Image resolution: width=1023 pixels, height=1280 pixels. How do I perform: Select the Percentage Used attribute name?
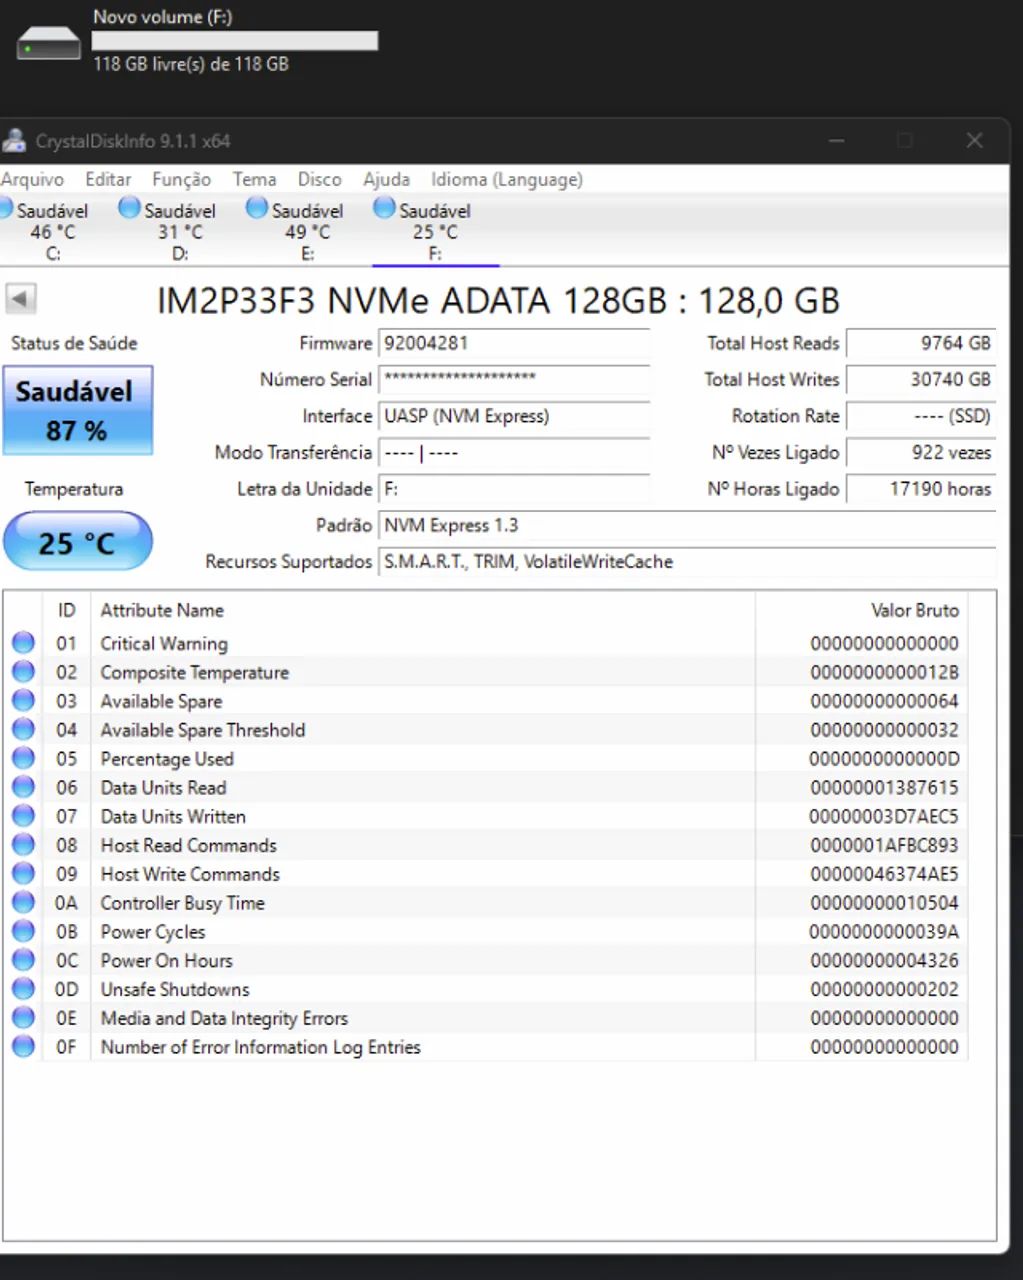pos(167,759)
